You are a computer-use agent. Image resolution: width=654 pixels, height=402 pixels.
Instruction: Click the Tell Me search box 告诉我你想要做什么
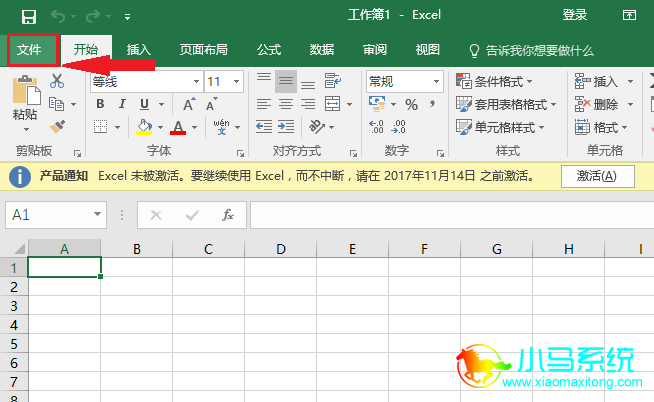pyautogui.click(x=531, y=51)
